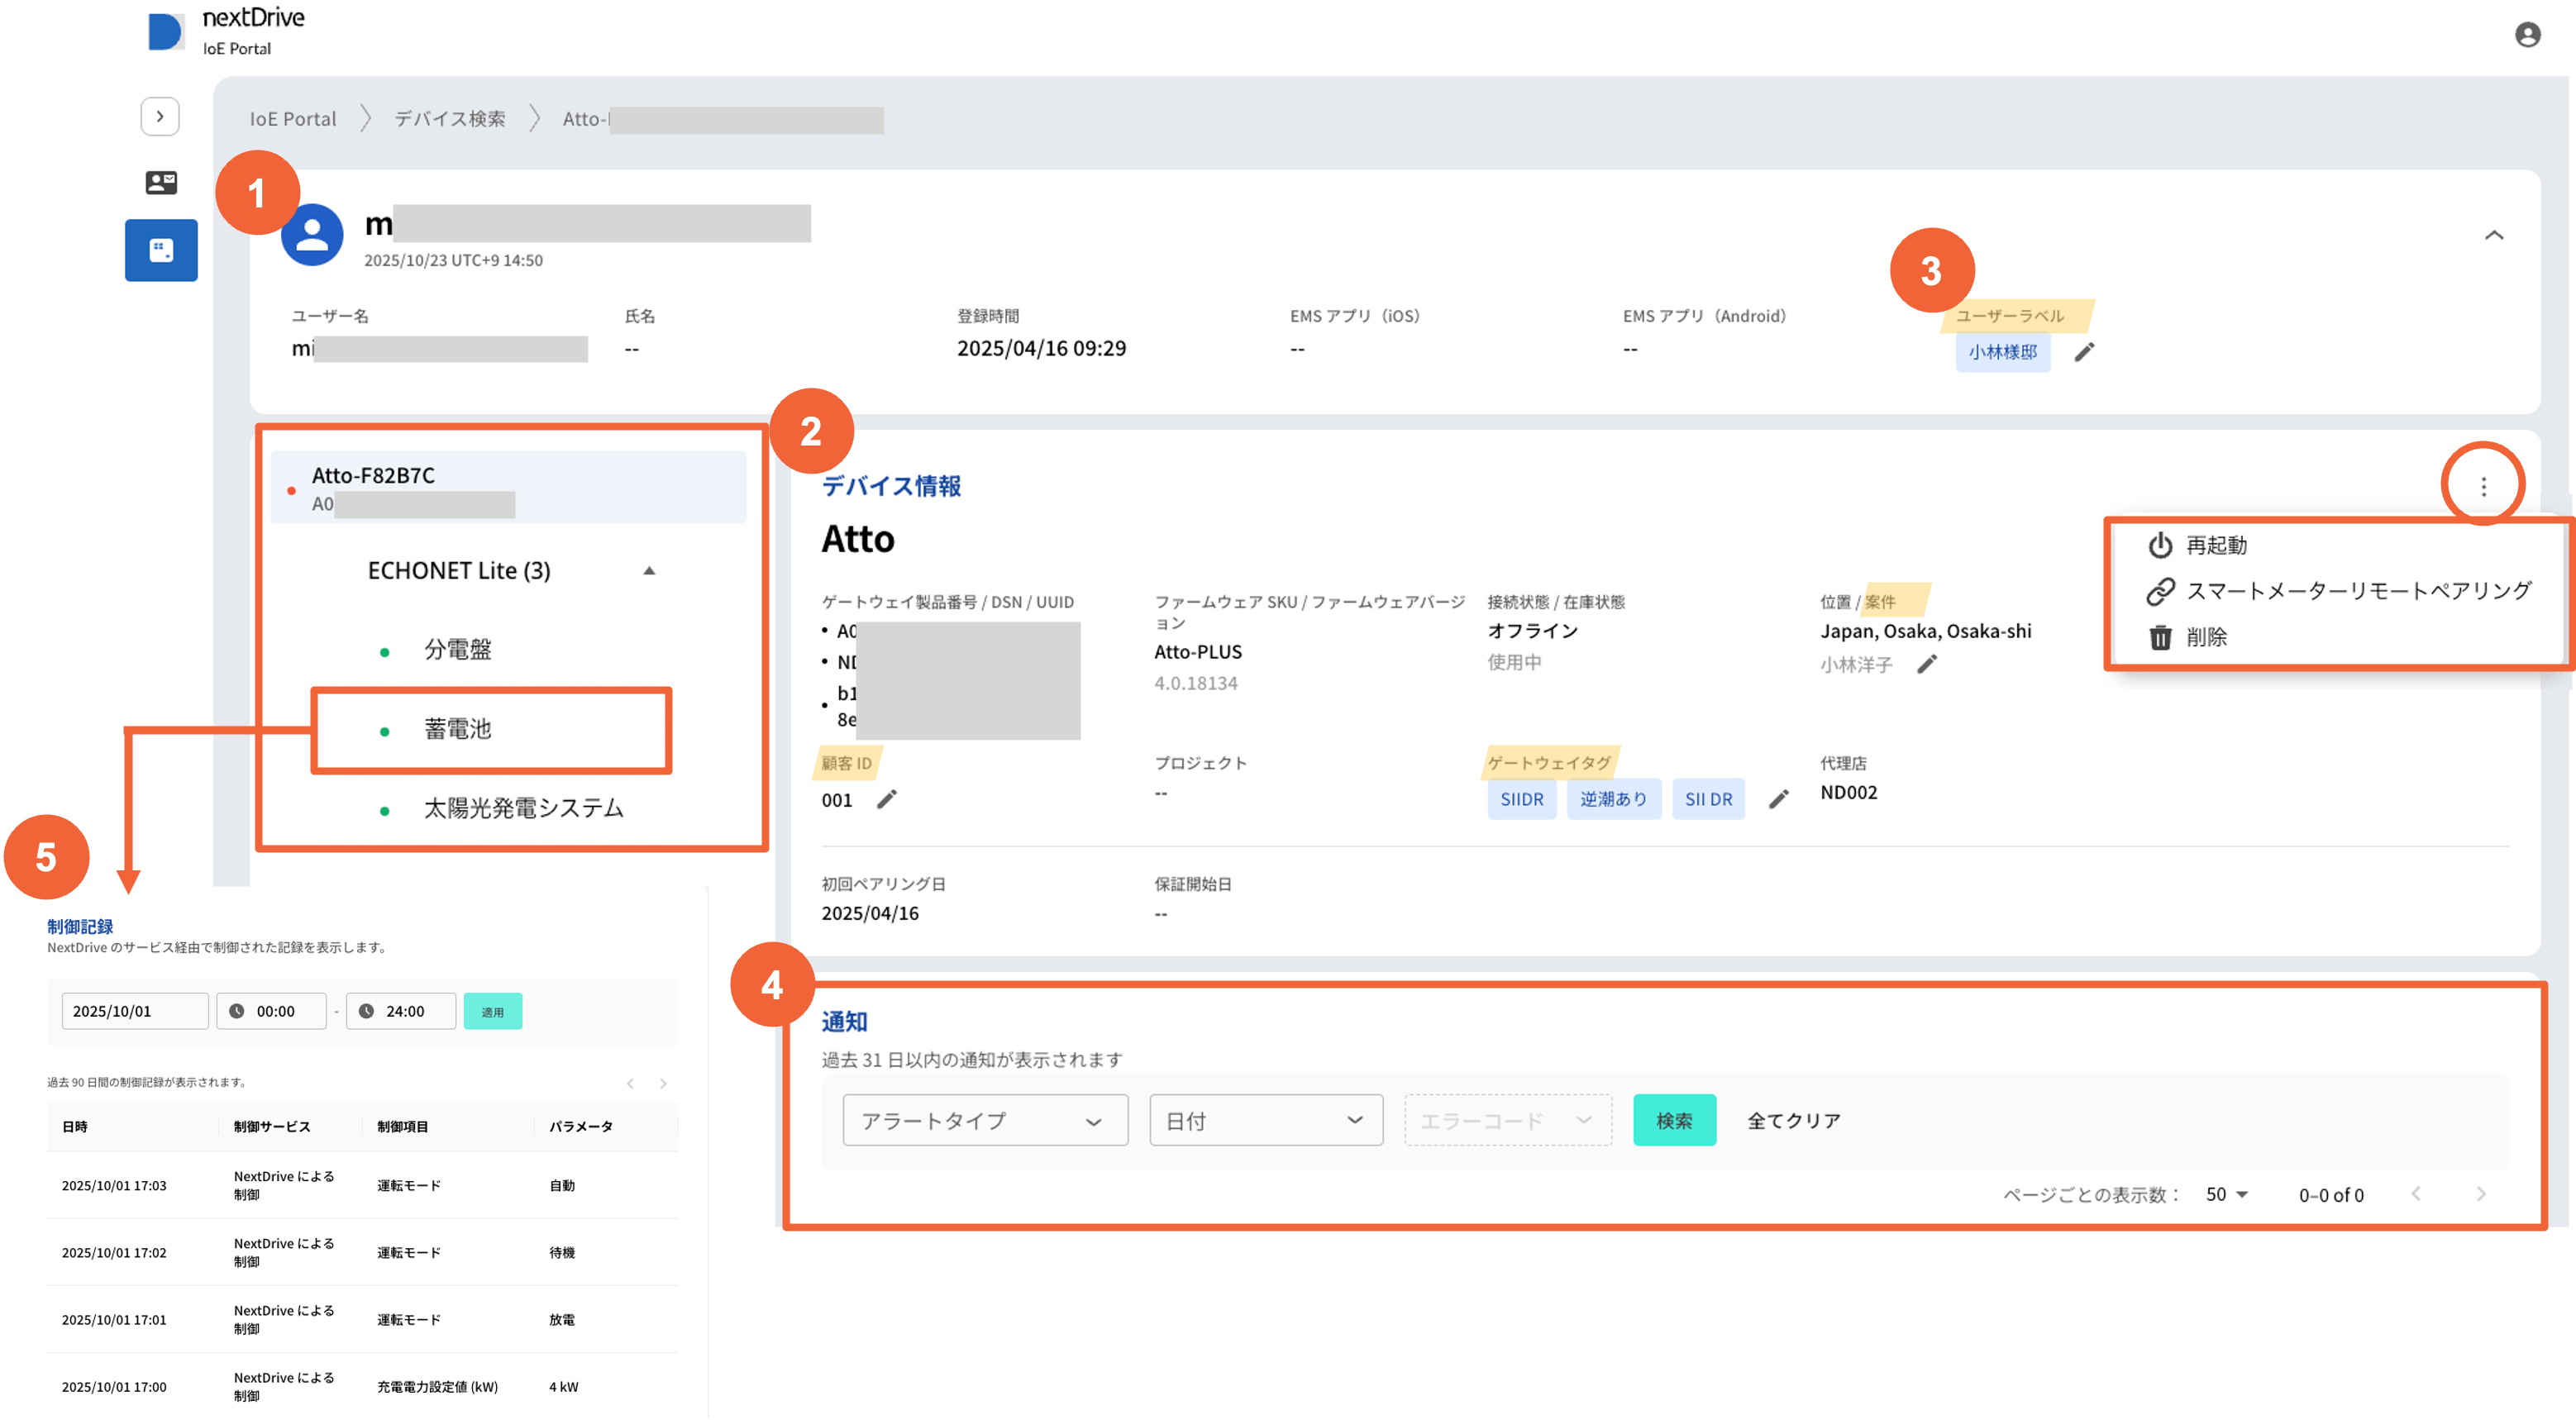Collapse the ECHONET Lite (3) group
Image resolution: width=2576 pixels, height=1420 pixels.
coord(649,571)
